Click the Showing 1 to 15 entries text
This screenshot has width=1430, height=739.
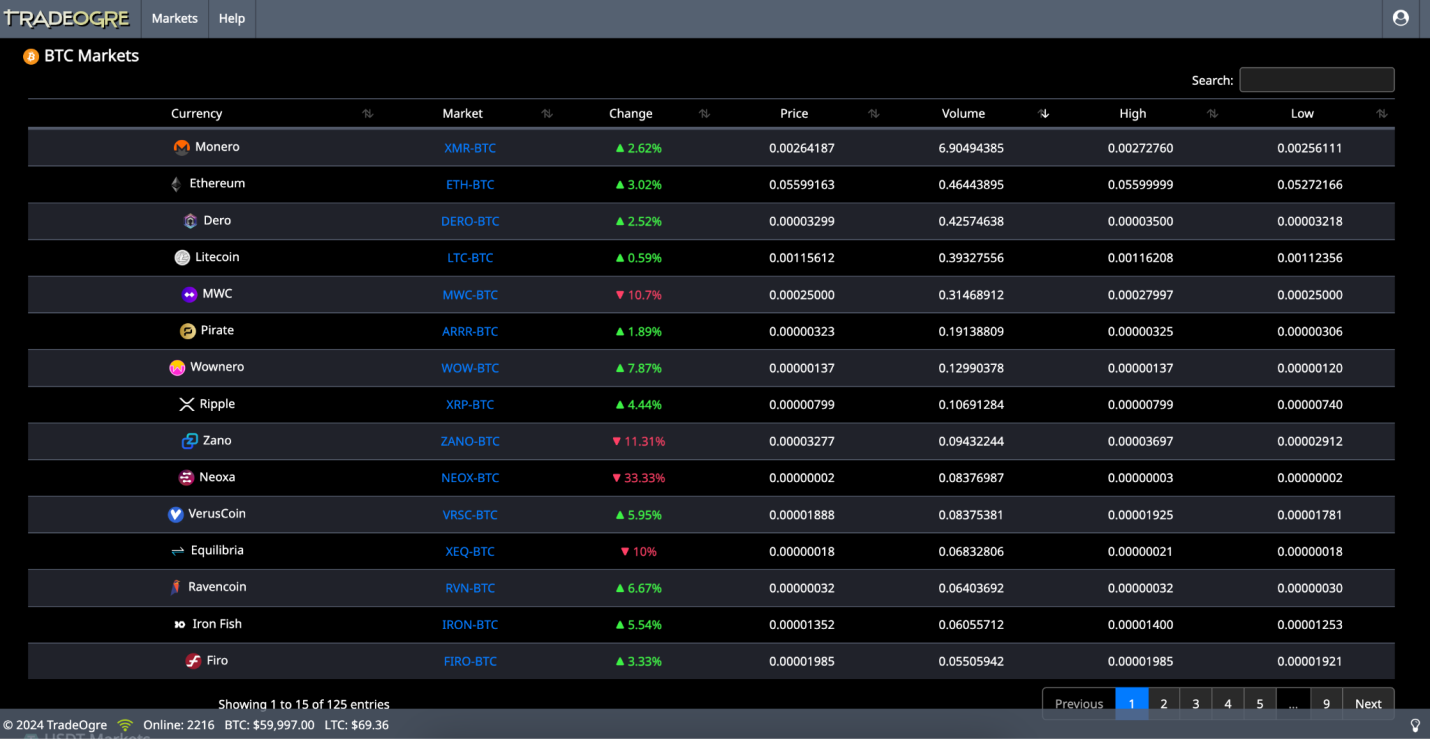pos(304,704)
